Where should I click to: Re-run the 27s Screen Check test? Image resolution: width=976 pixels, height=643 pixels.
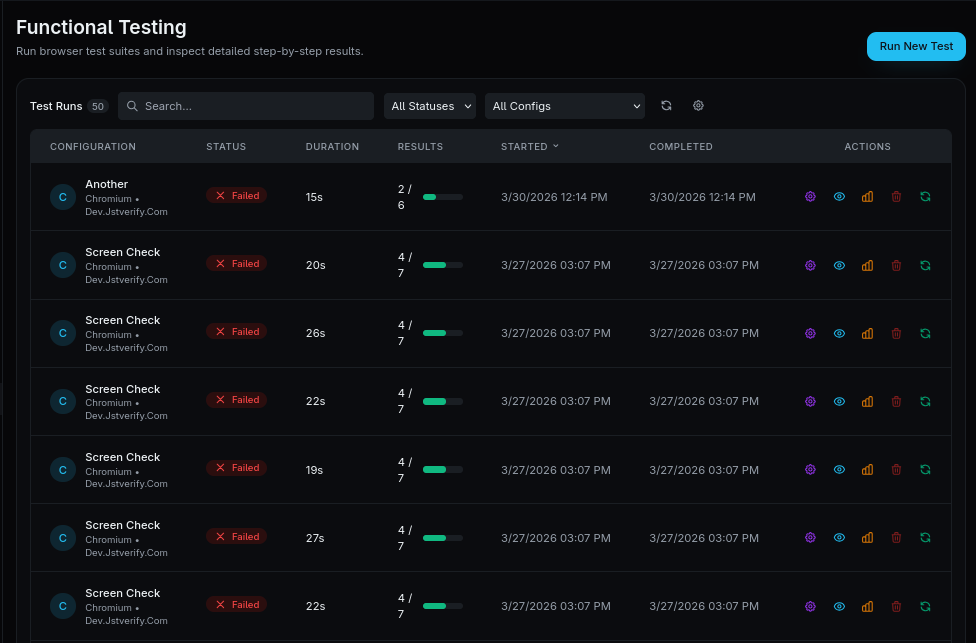[925, 537]
